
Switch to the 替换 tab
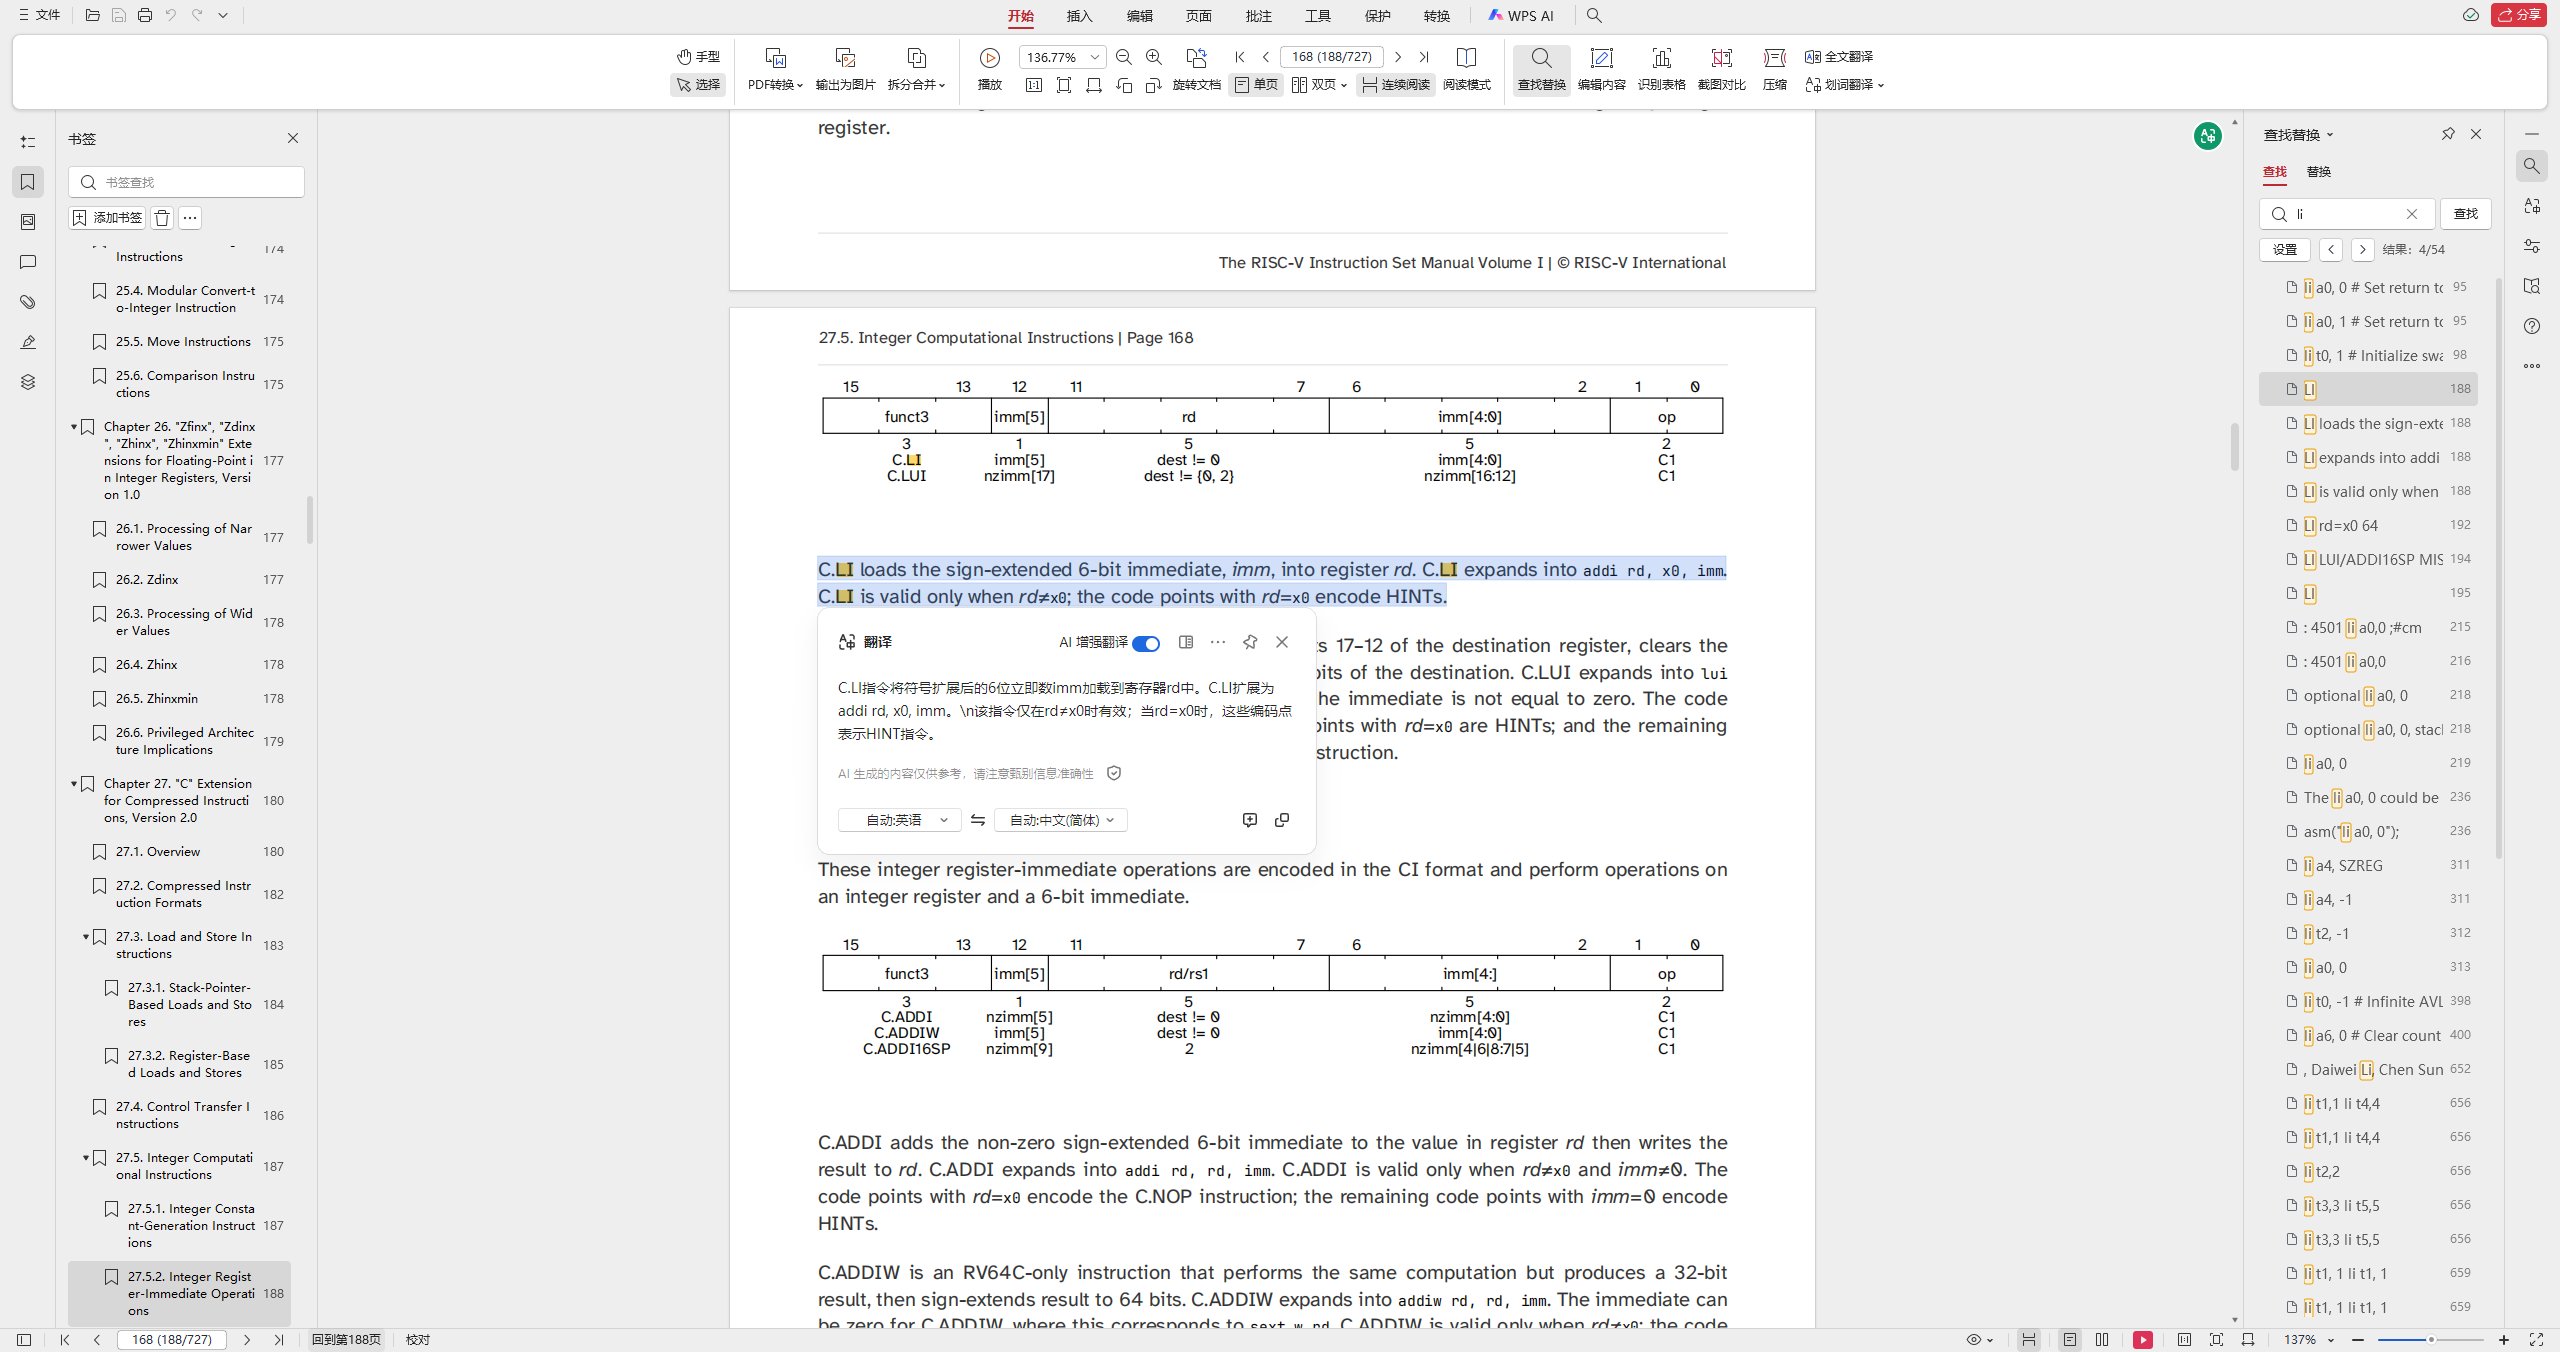tap(2318, 172)
